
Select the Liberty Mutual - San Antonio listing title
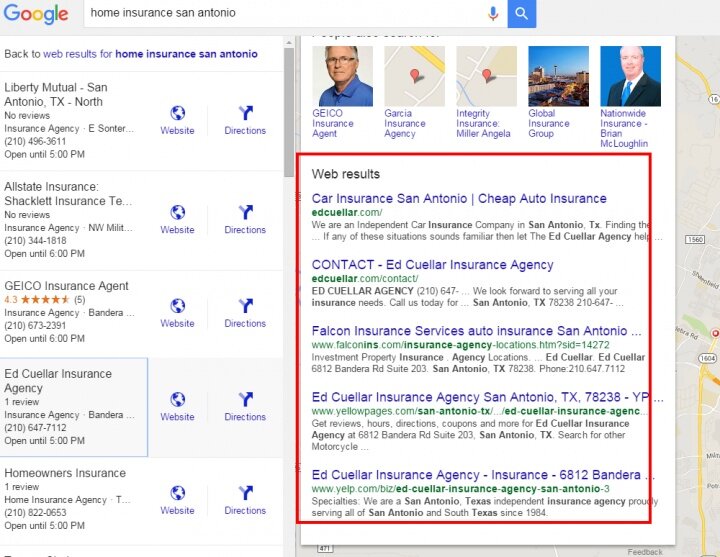coord(56,94)
